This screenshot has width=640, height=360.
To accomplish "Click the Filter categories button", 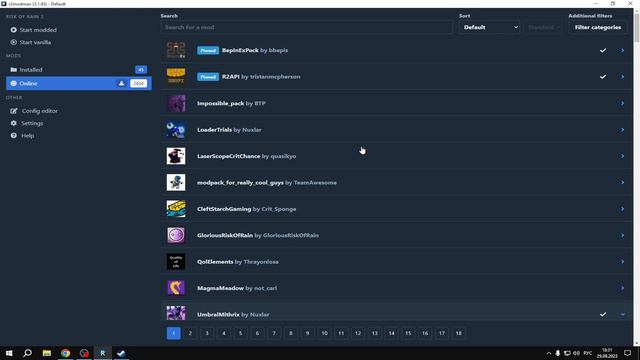I will tap(598, 27).
